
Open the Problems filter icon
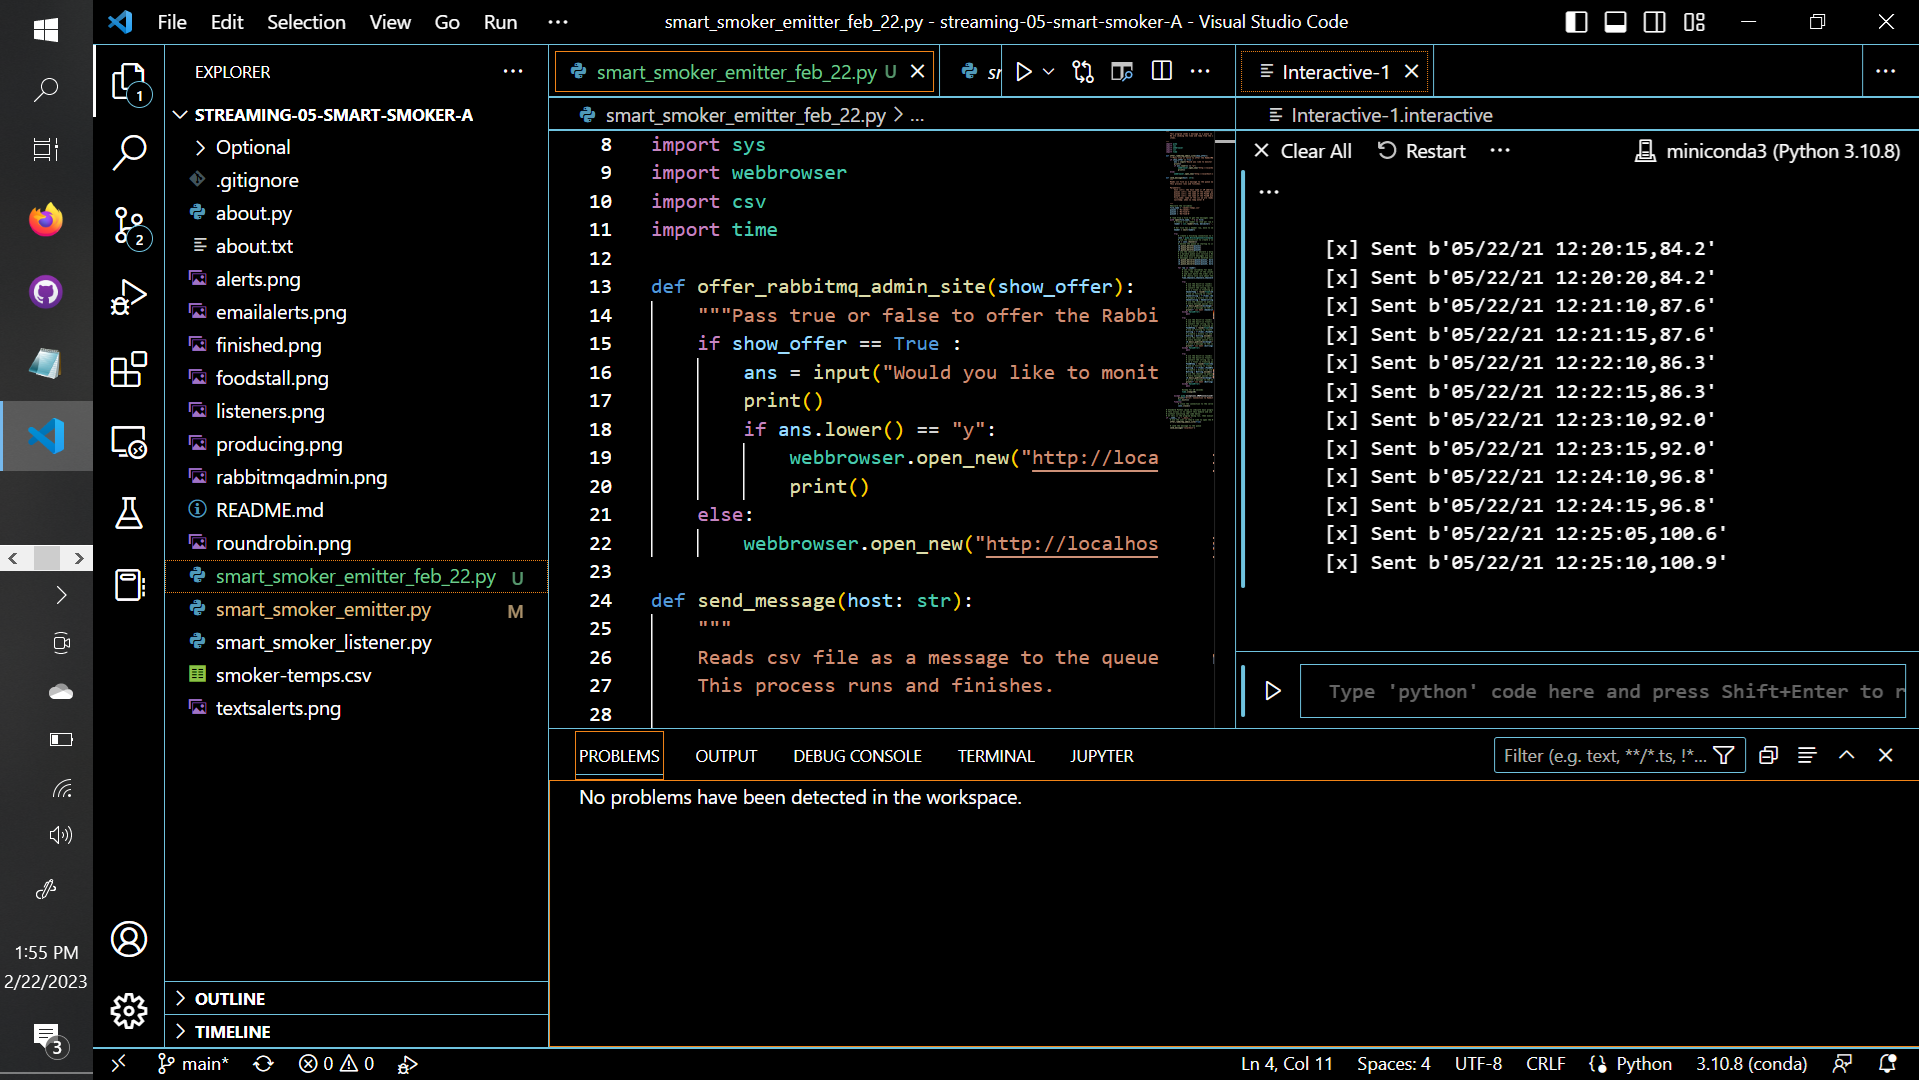pos(1724,755)
